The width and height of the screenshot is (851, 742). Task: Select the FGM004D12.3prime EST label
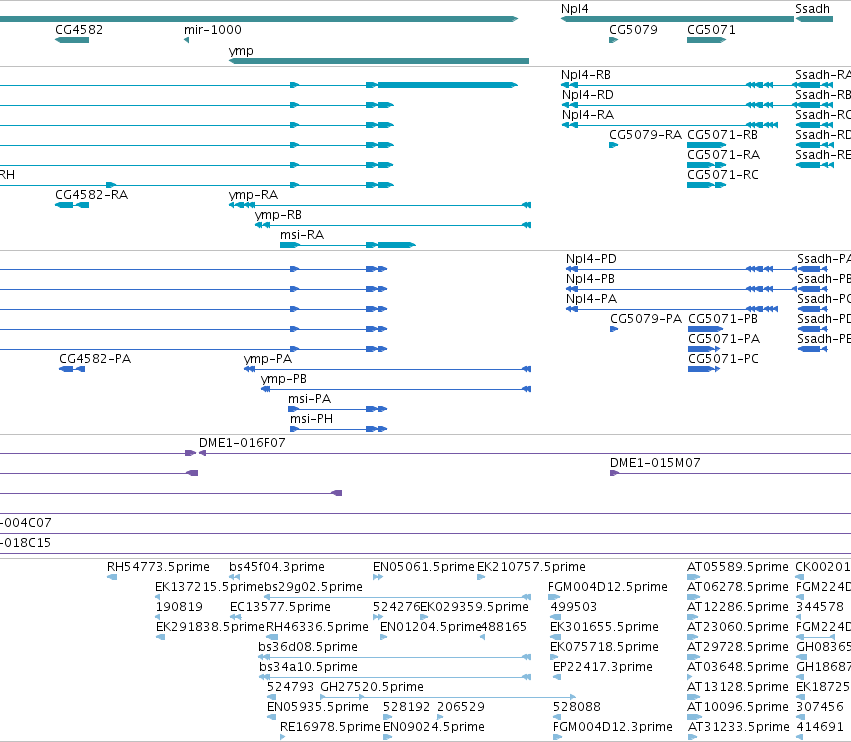612,727
